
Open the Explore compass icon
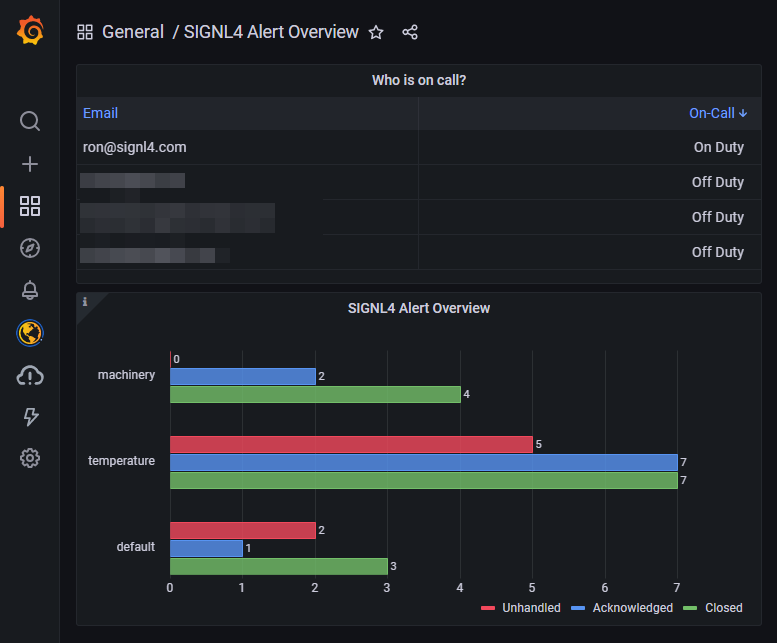30,248
